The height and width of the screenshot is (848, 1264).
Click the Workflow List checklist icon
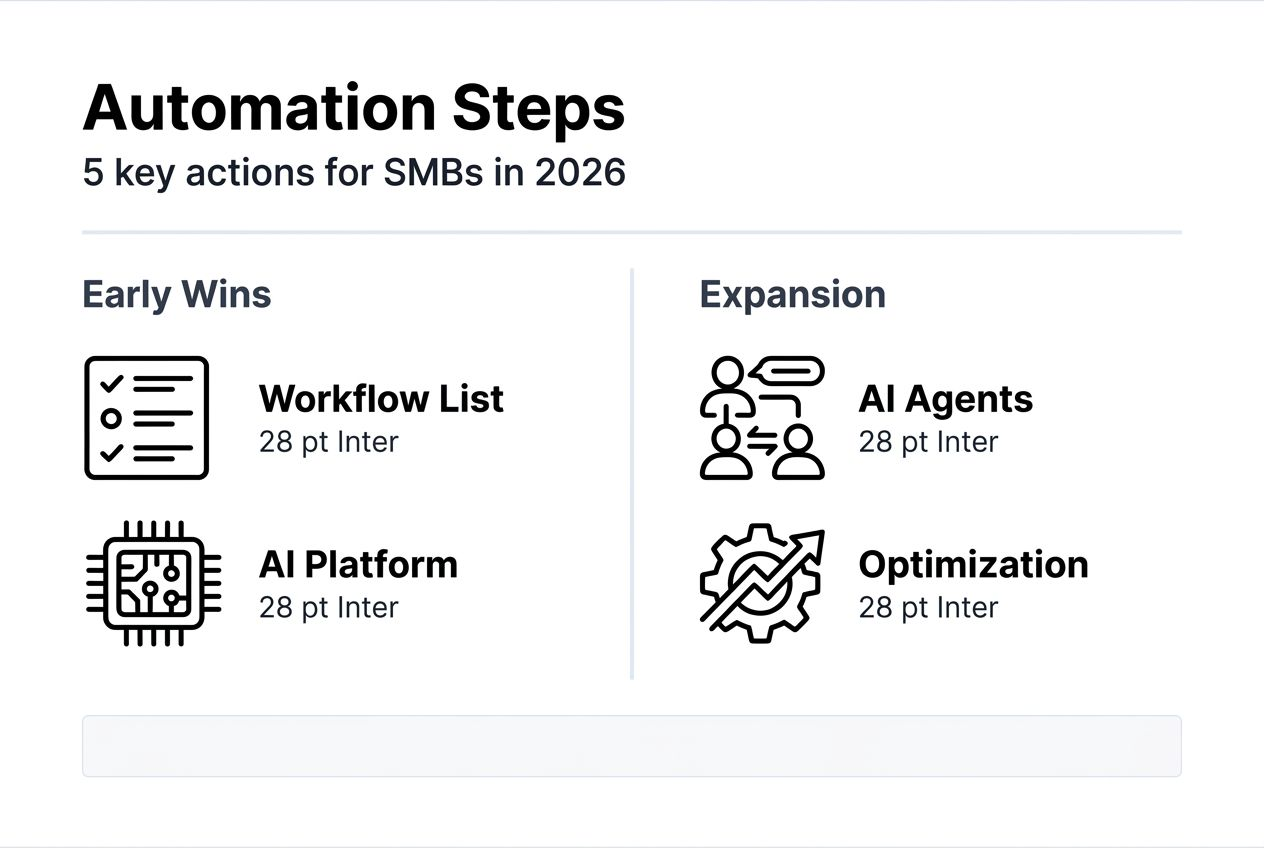146,418
